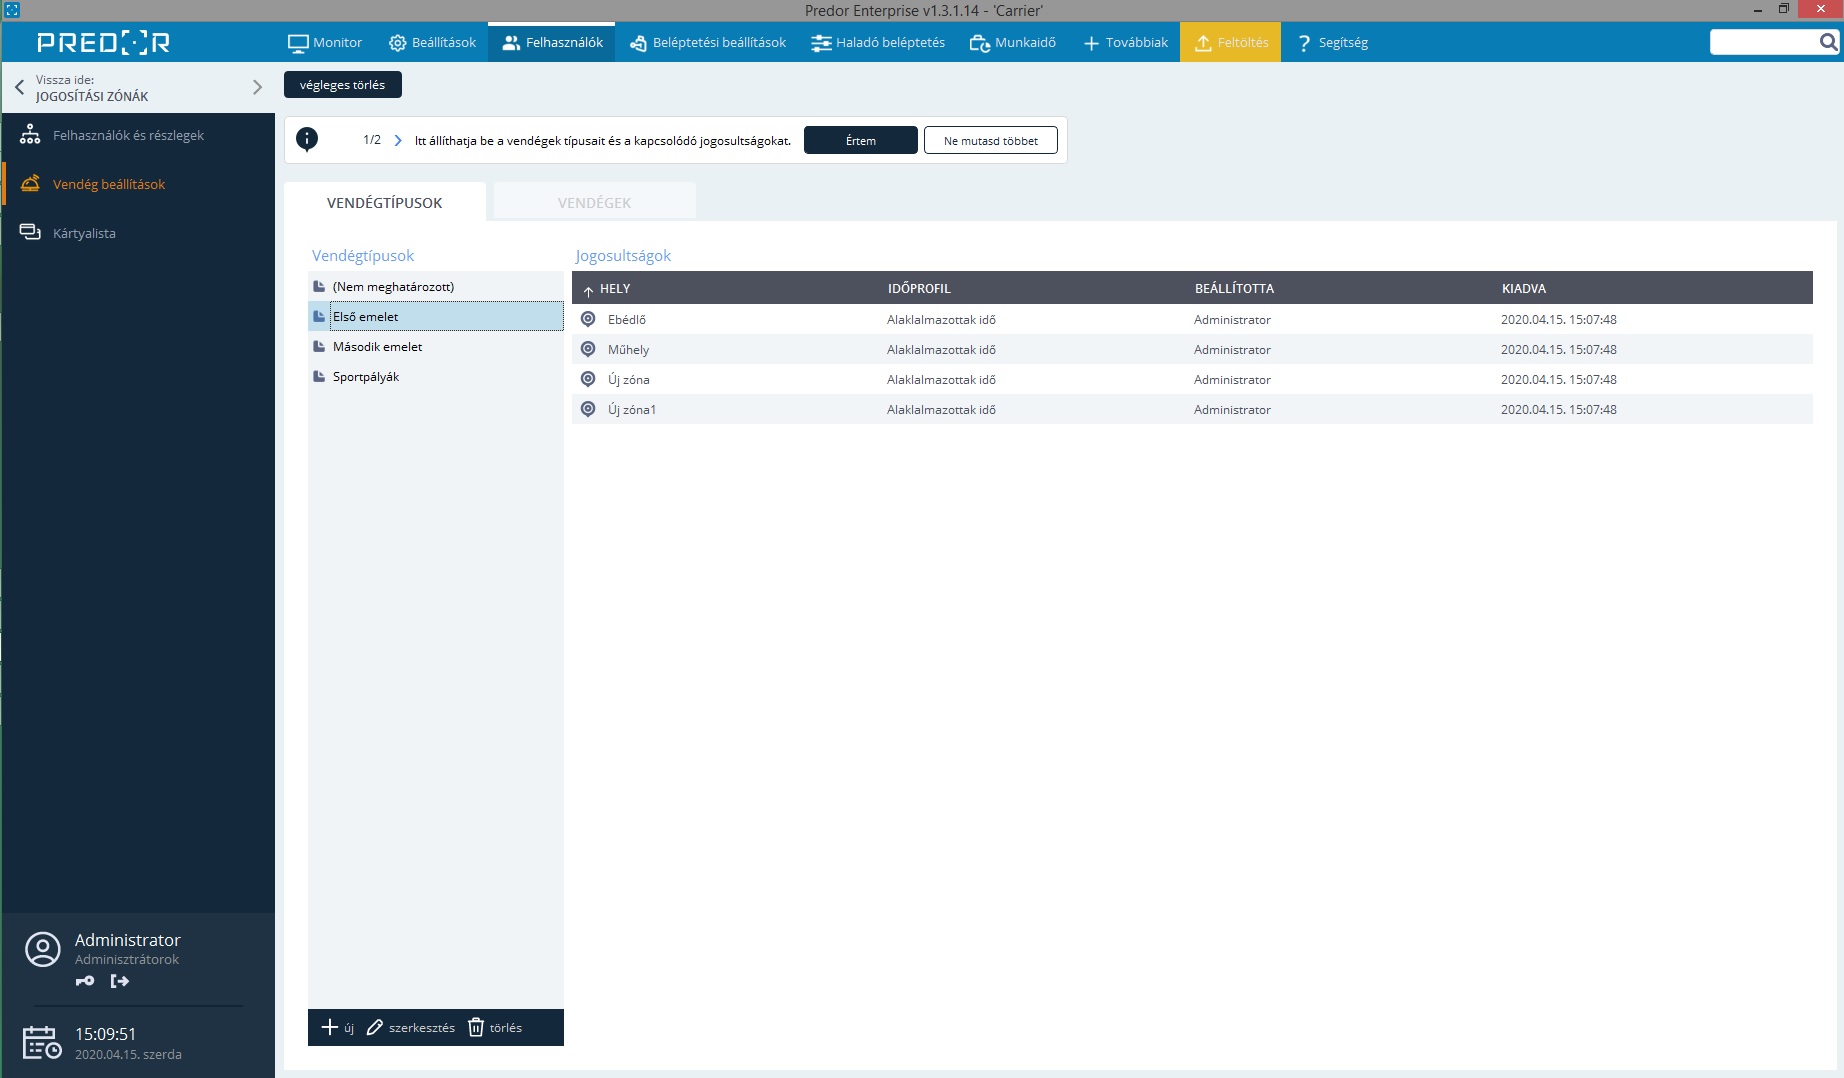The image size is (1844, 1078).
Task: Click the search magnifier icon
Action: pos(1828,42)
